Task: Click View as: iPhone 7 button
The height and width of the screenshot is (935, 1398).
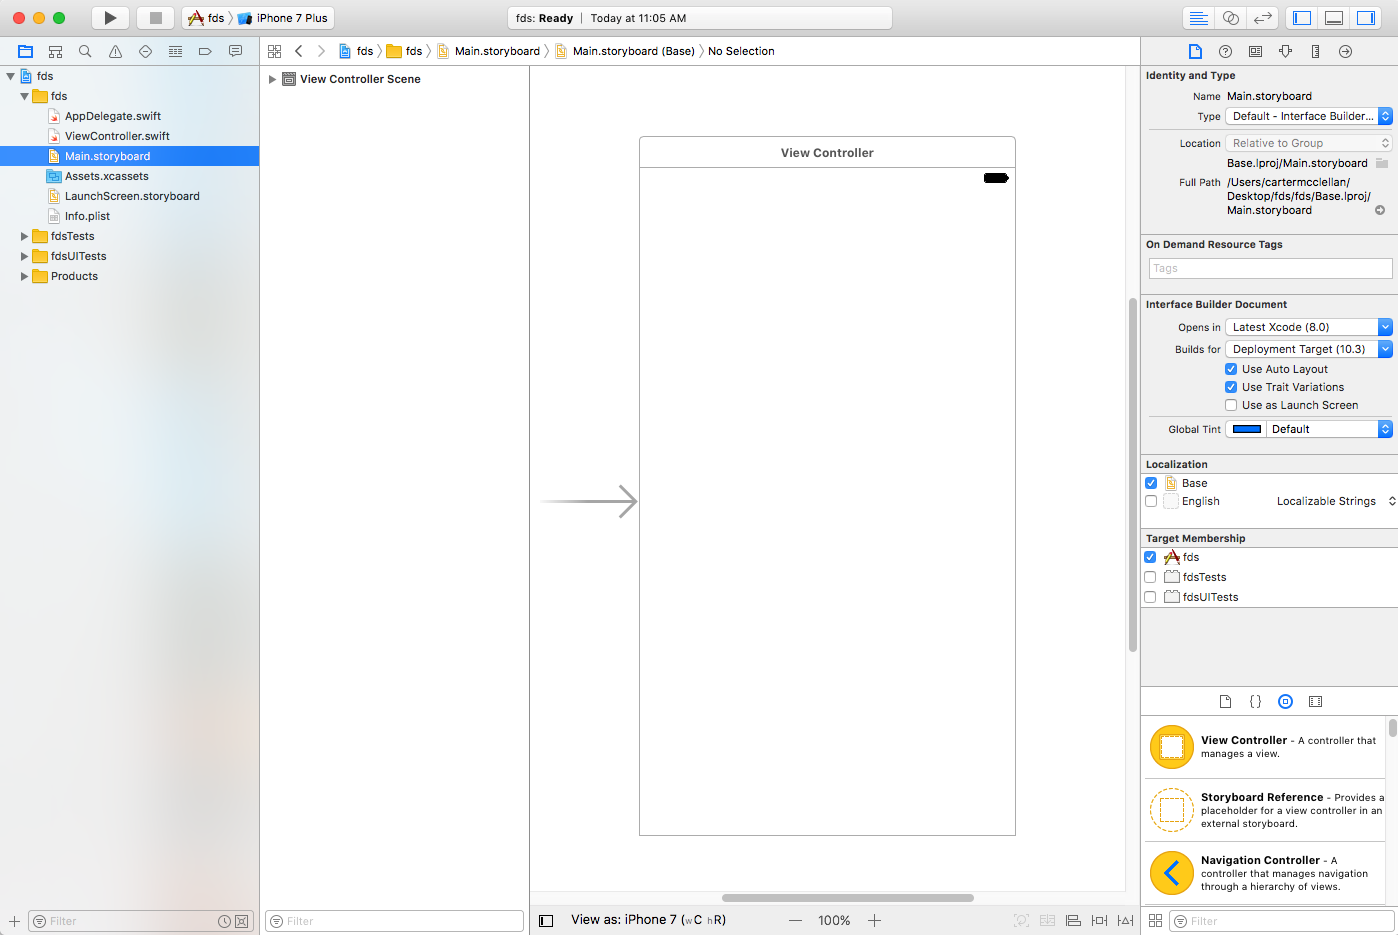Action: [647, 920]
